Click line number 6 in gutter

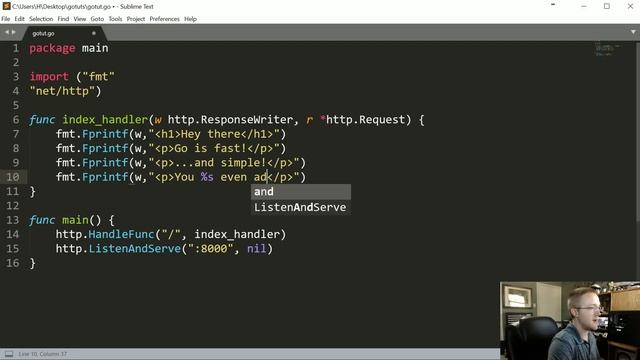click(16, 120)
